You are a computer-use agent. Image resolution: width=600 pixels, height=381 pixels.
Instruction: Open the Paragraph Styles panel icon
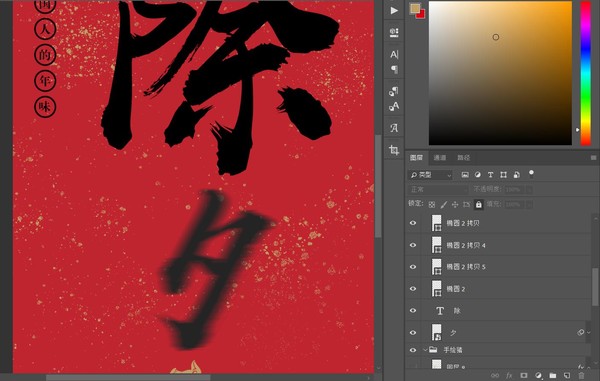point(394,91)
